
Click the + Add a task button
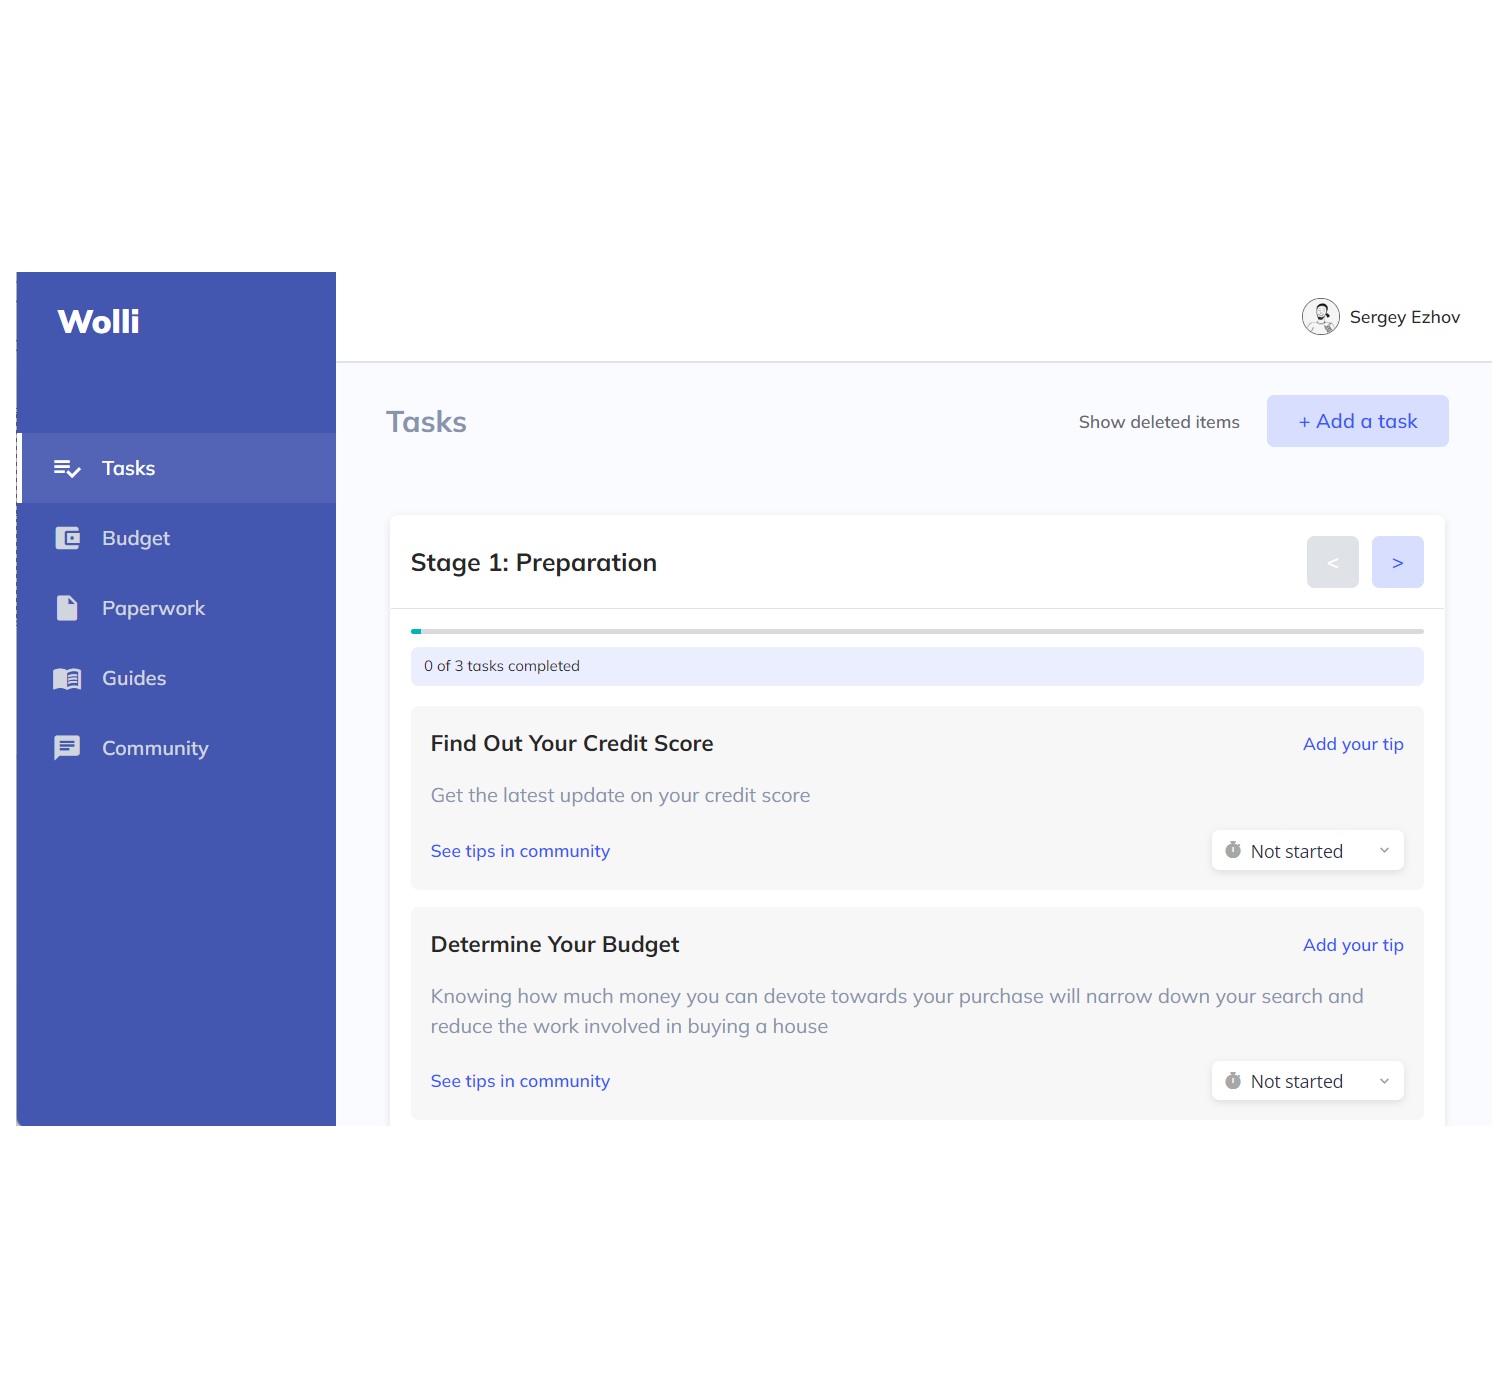pyautogui.click(x=1357, y=421)
